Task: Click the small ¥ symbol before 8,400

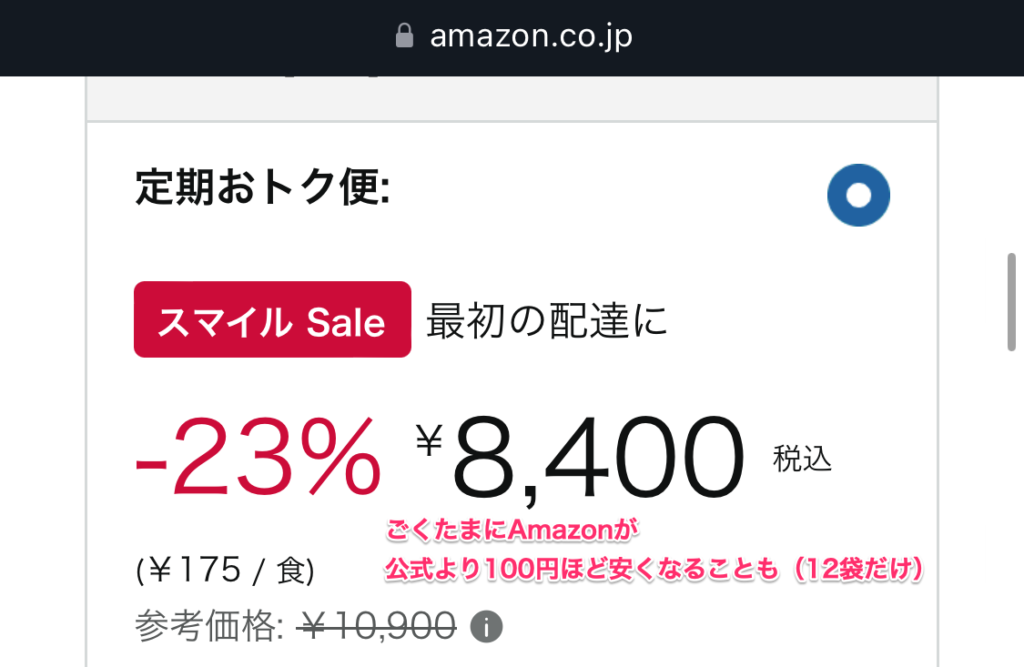Action: tap(429, 438)
